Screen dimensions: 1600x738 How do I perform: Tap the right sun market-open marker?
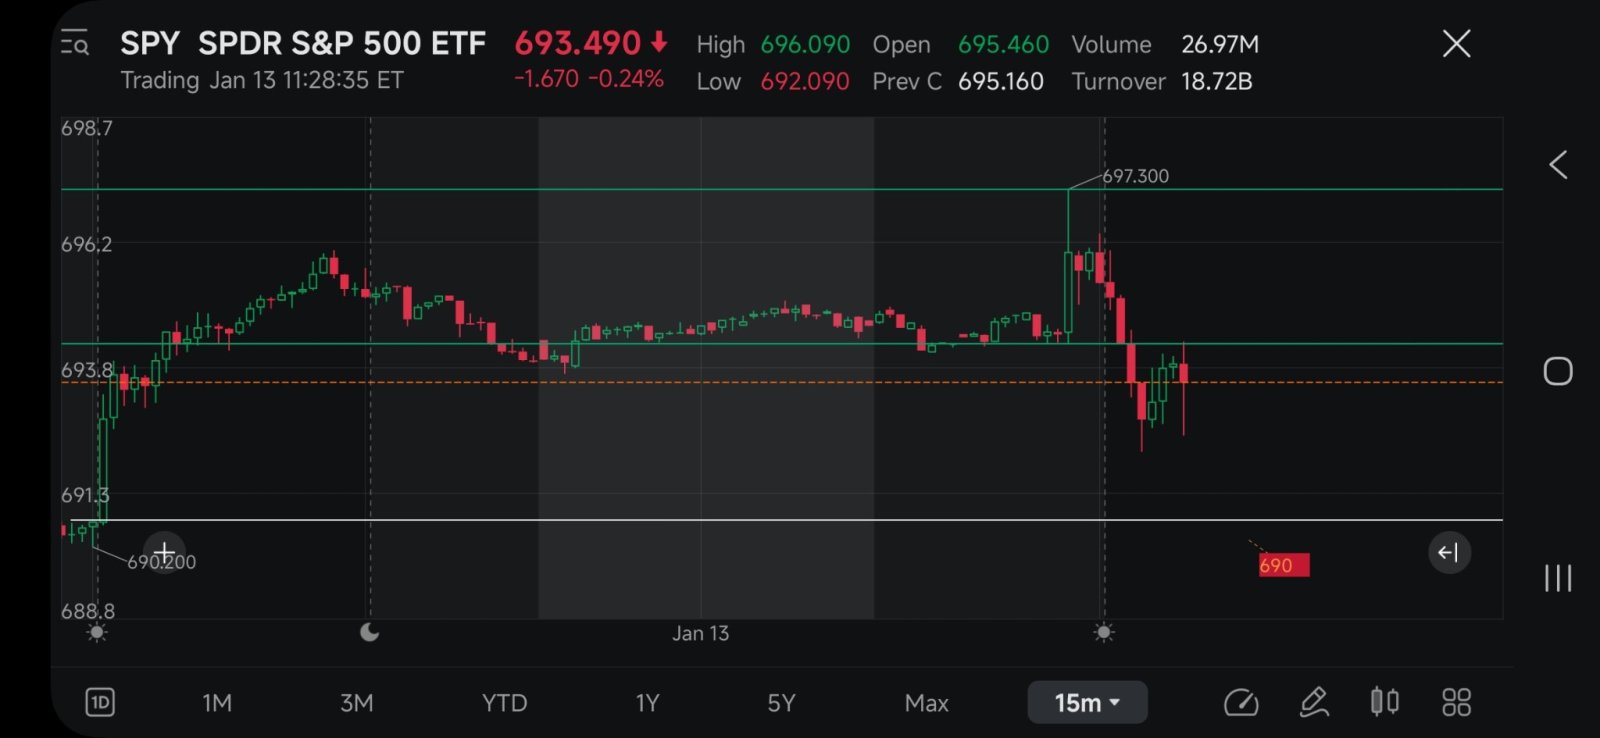pyautogui.click(x=1103, y=632)
